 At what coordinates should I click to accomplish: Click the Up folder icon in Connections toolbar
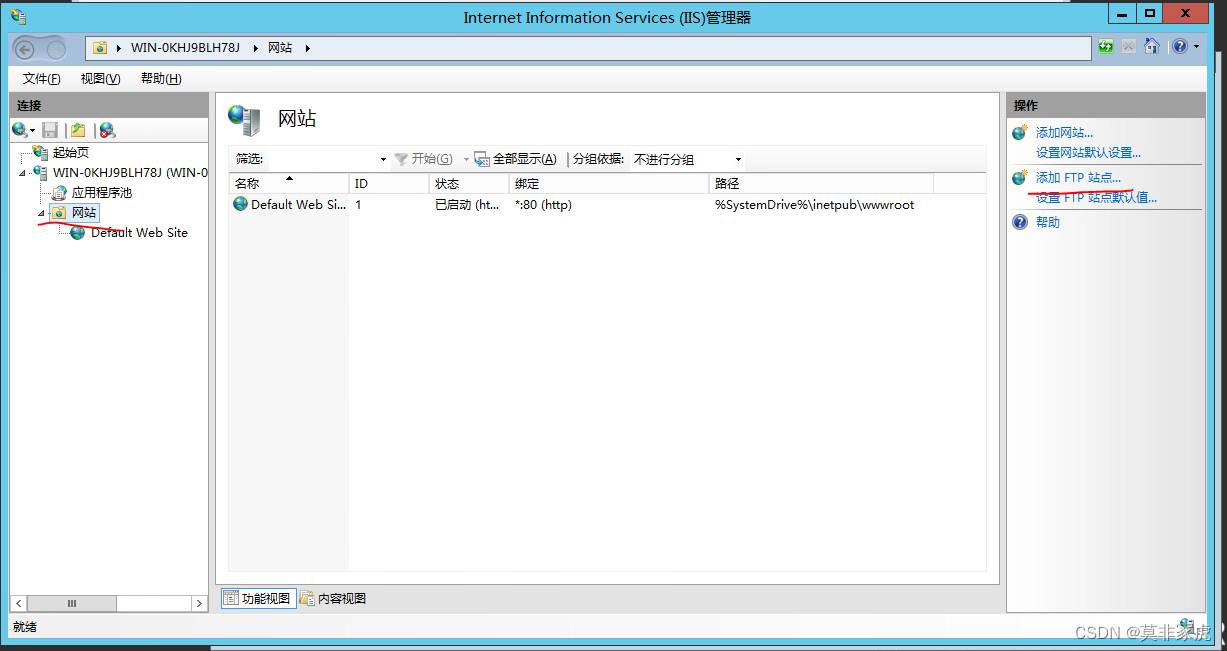[x=78, y=130]
